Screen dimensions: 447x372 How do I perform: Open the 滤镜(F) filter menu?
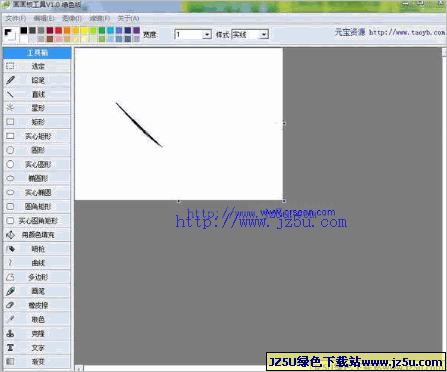[x=99, y=18]
